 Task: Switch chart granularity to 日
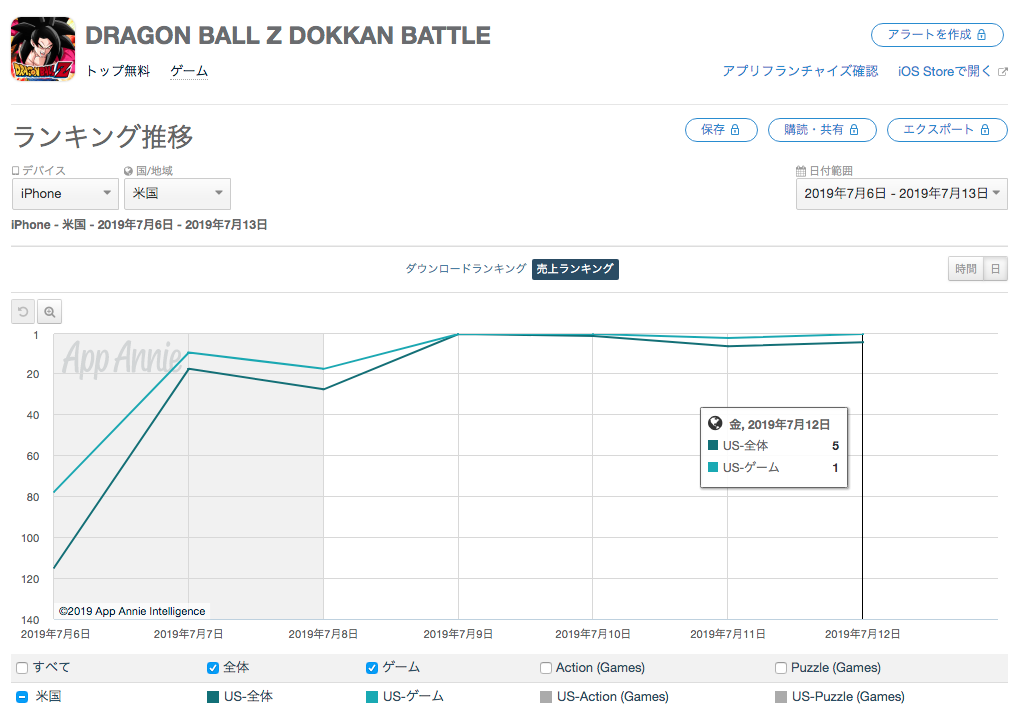point(996,269)
